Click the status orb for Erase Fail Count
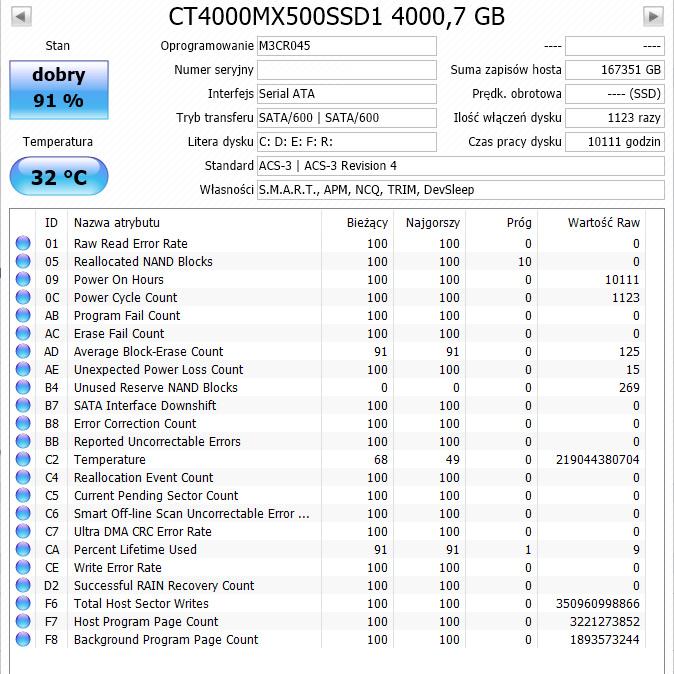The width and height of the screenshot is (674, 674). click(23, 334)
